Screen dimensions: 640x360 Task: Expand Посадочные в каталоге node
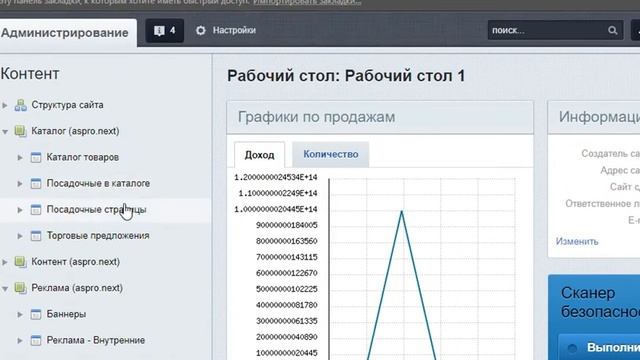20,184
